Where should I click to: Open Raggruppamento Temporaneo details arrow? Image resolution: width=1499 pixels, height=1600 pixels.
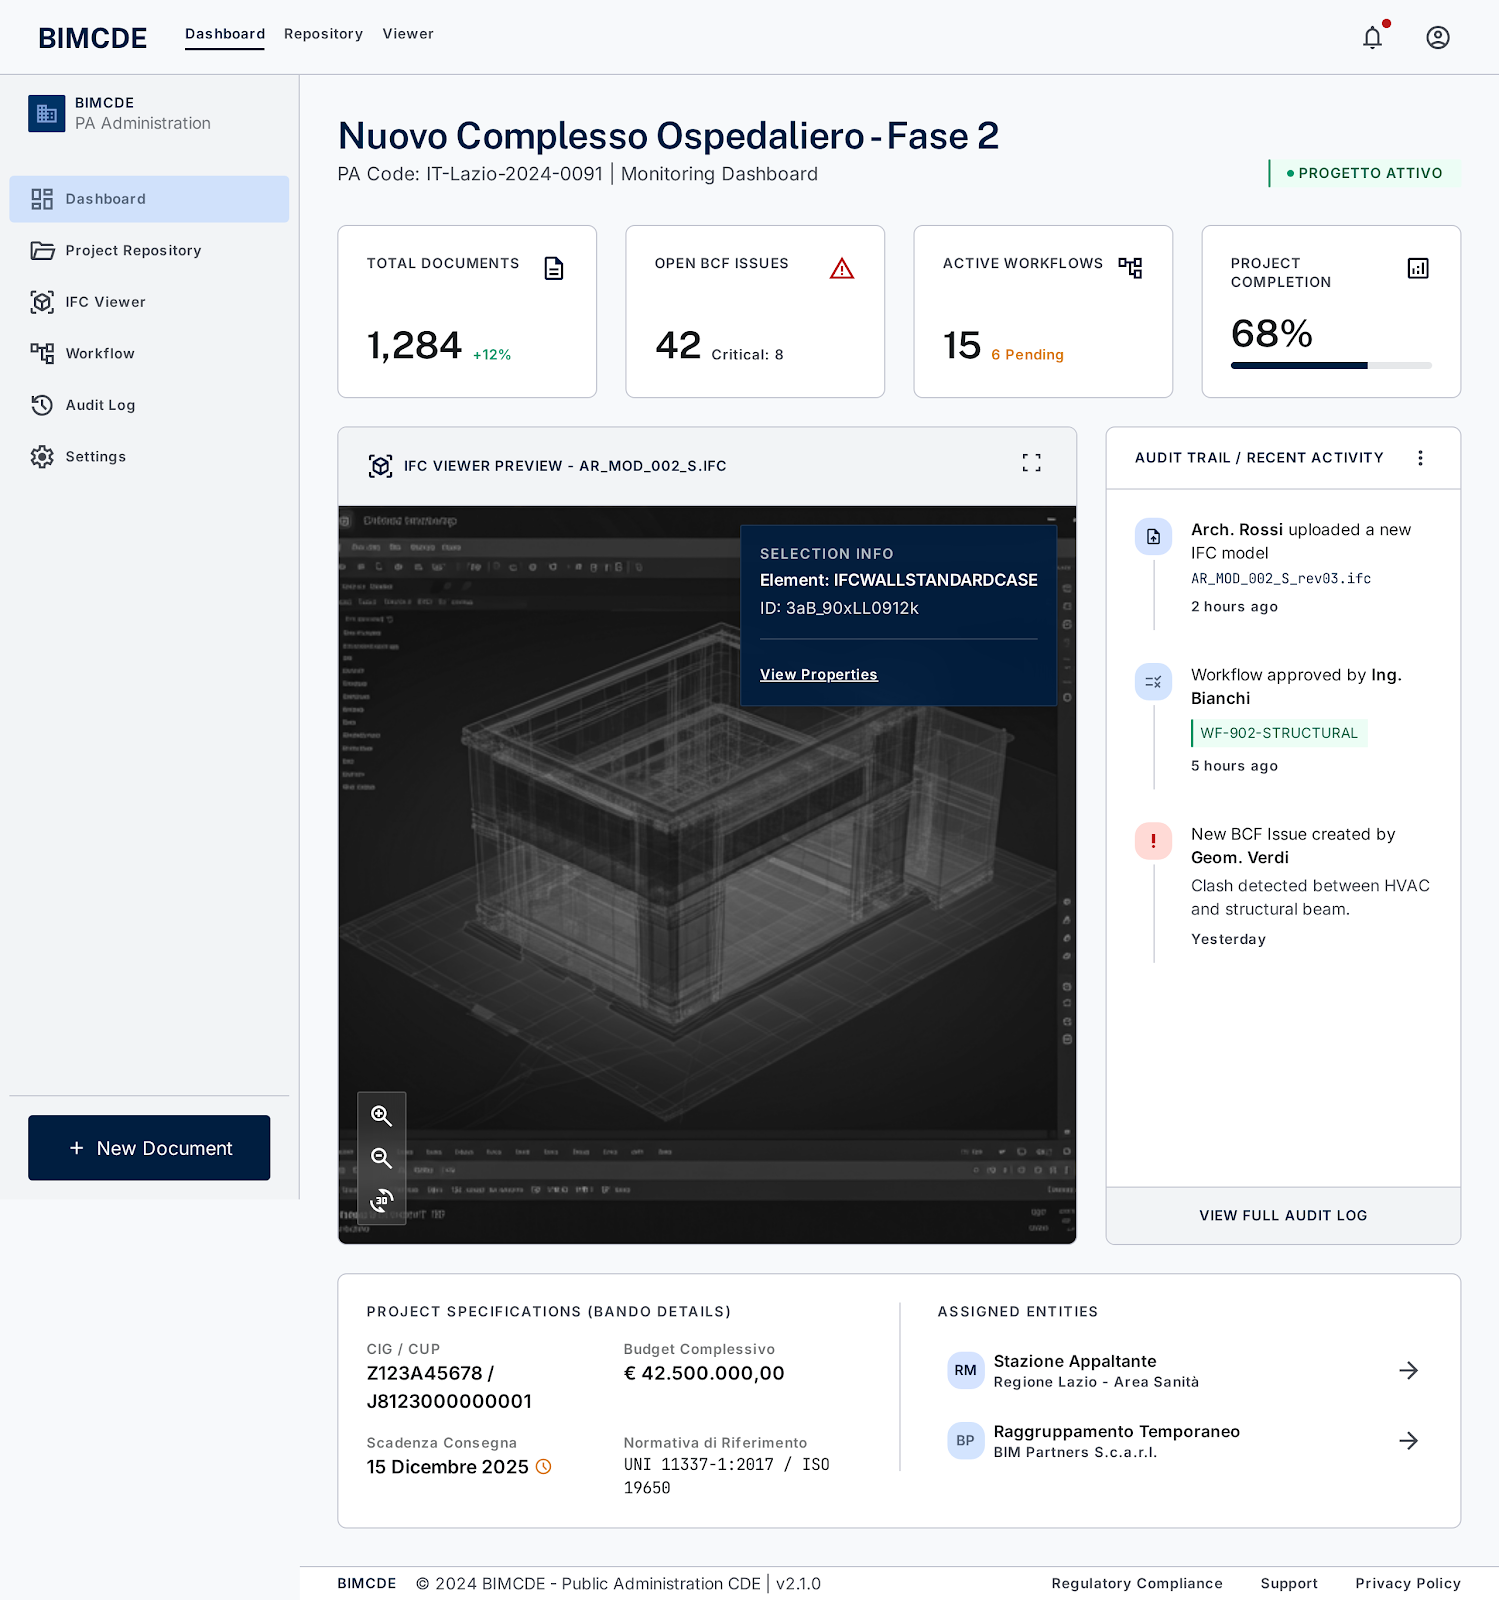1409,1440
